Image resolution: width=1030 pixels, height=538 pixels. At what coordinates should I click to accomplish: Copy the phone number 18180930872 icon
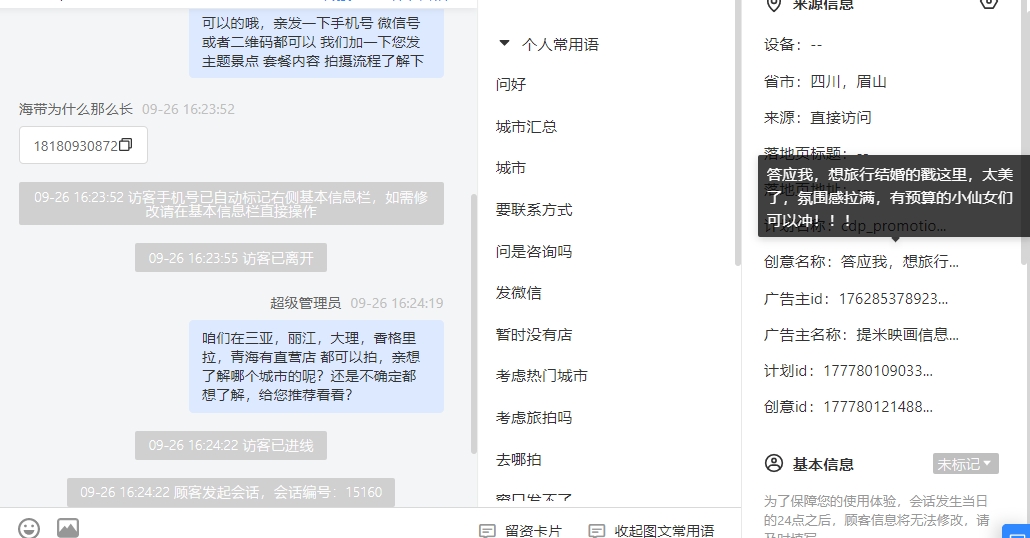point(125,145)
